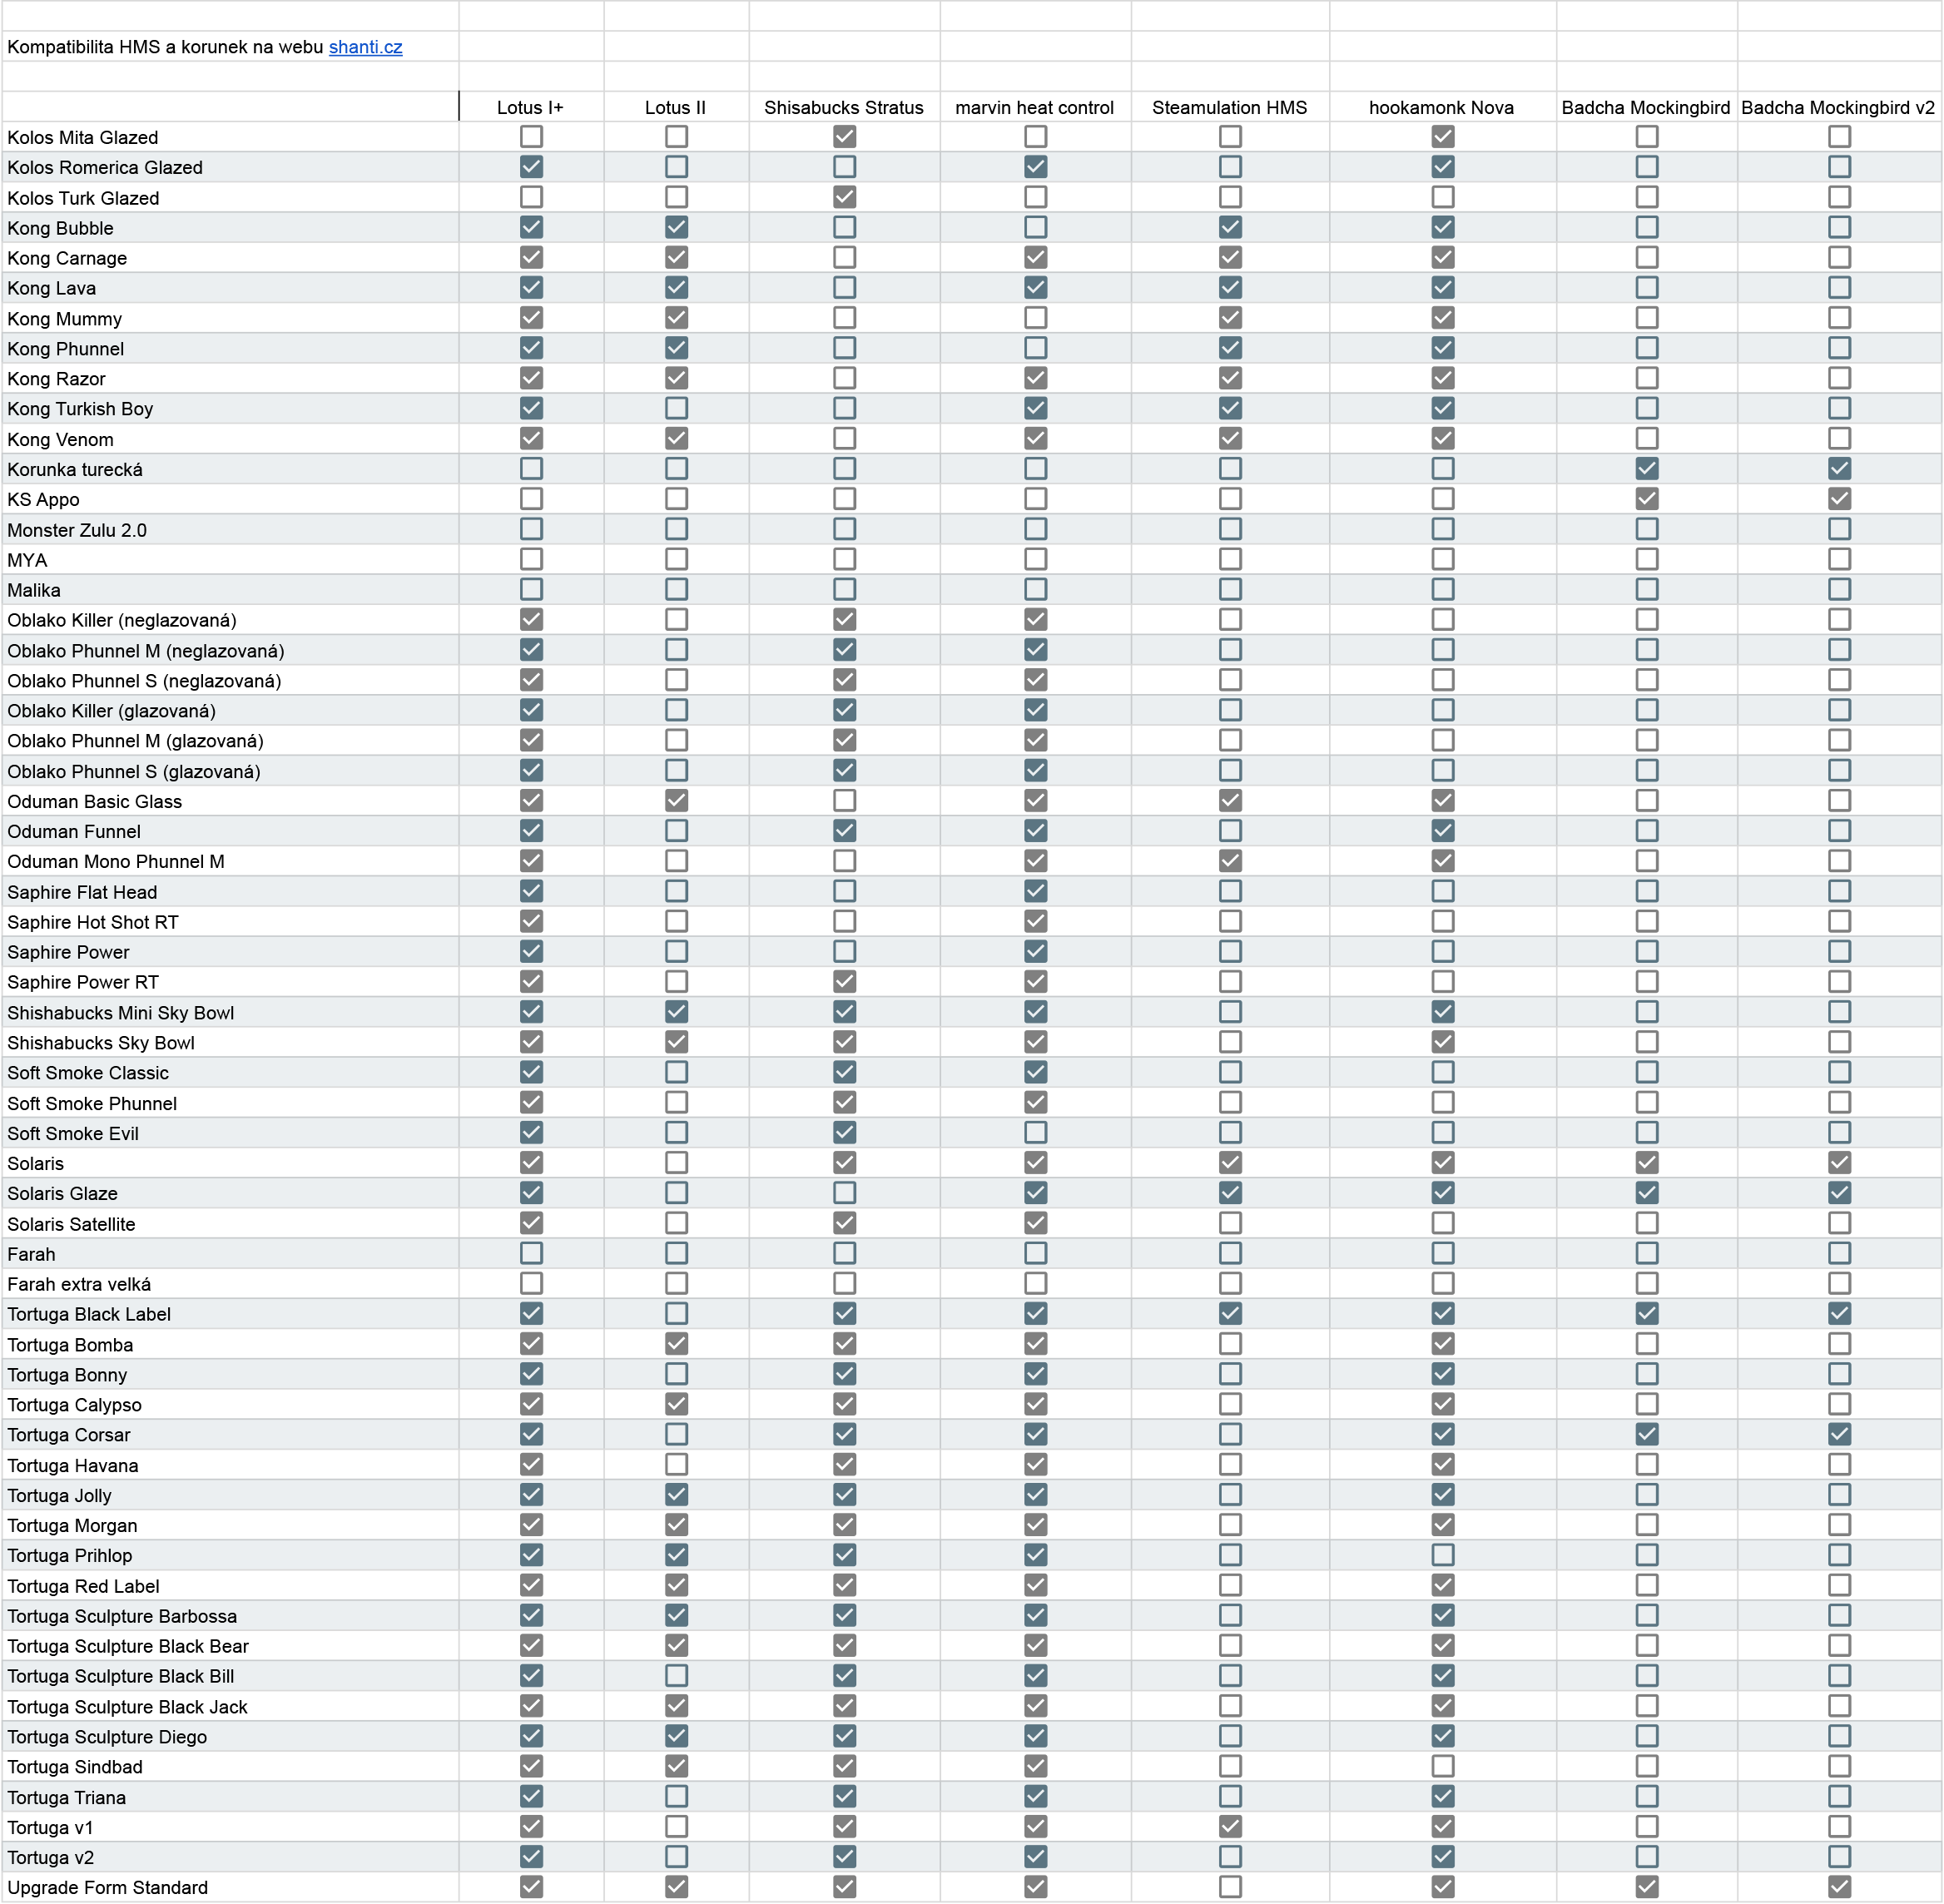
Task: Check marvin heat control for Soft Smoke Evil
Action: pos(1035,1132)
